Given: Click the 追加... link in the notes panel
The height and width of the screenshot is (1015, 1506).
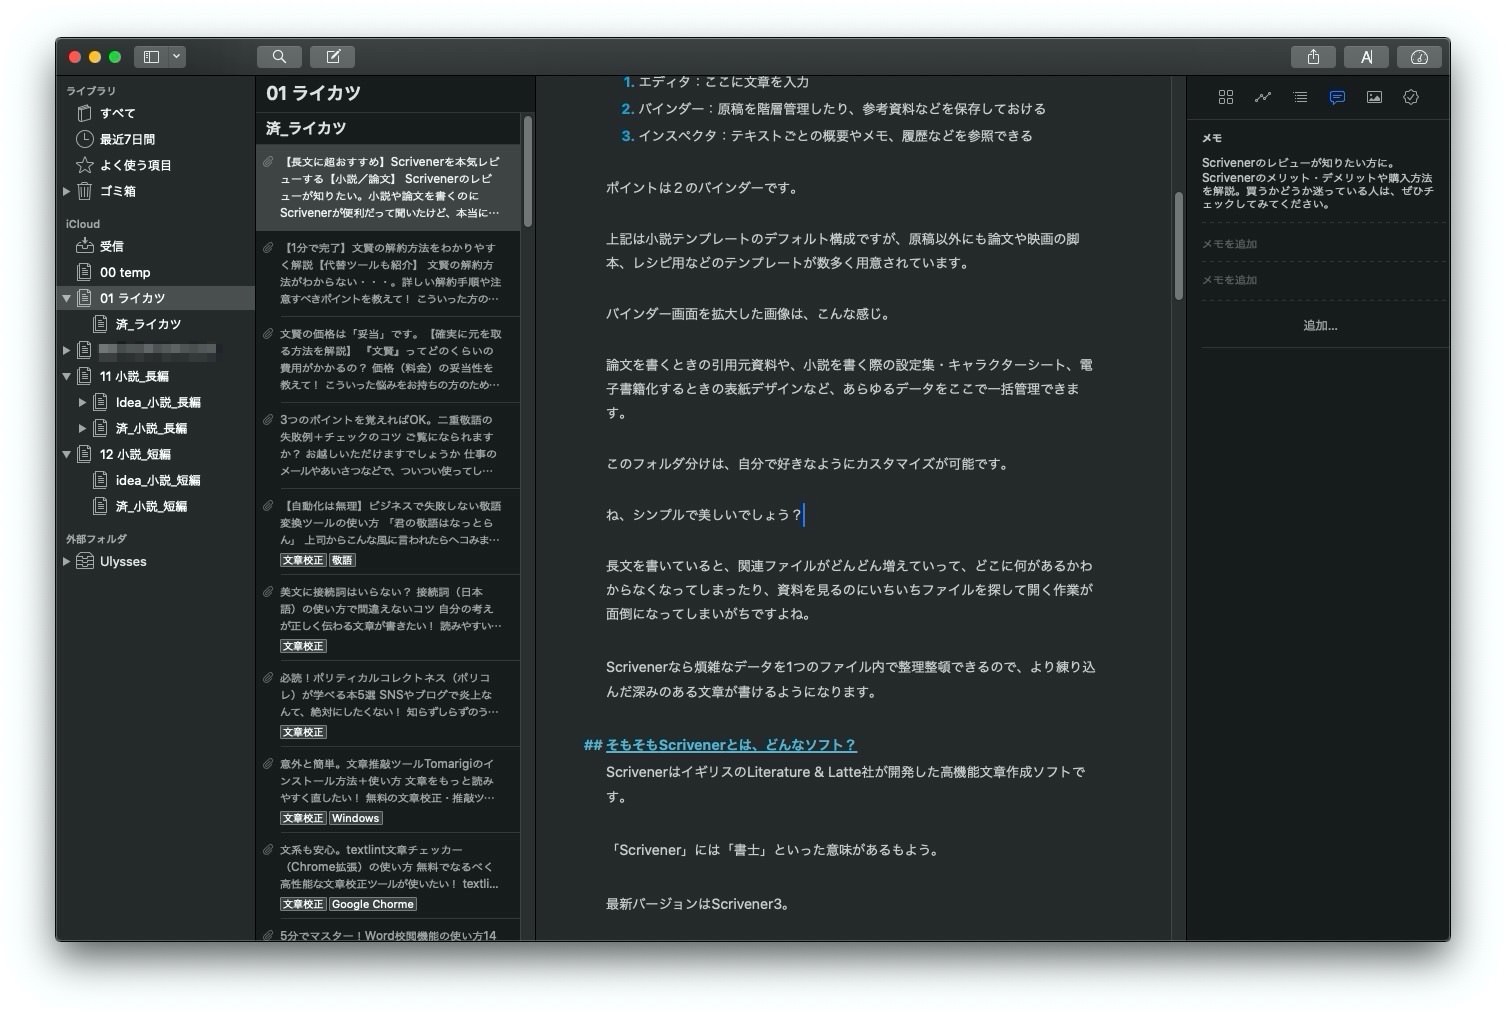Looking at the screenshot, I should coord(1320,325).
